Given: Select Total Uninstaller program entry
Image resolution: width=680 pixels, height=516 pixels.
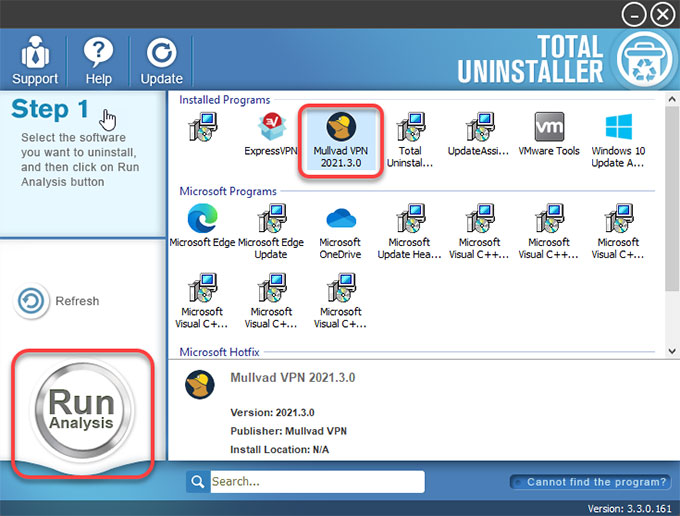Looking at the screenshot, I should [410, 140].
